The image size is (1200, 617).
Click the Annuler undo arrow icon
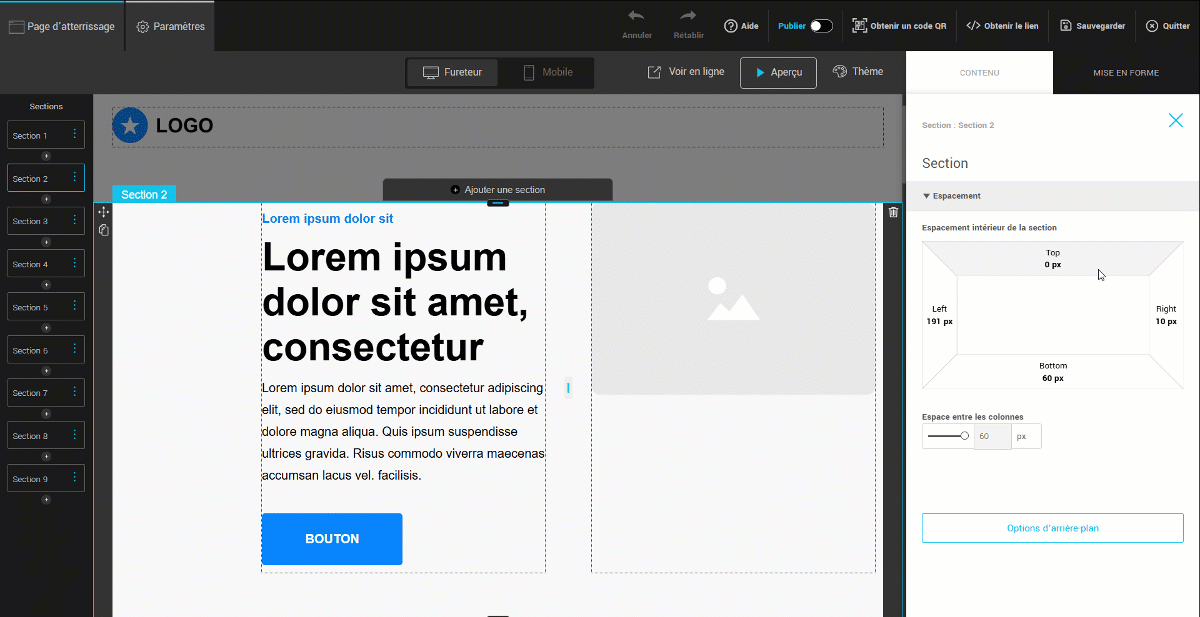pos(636,16)
